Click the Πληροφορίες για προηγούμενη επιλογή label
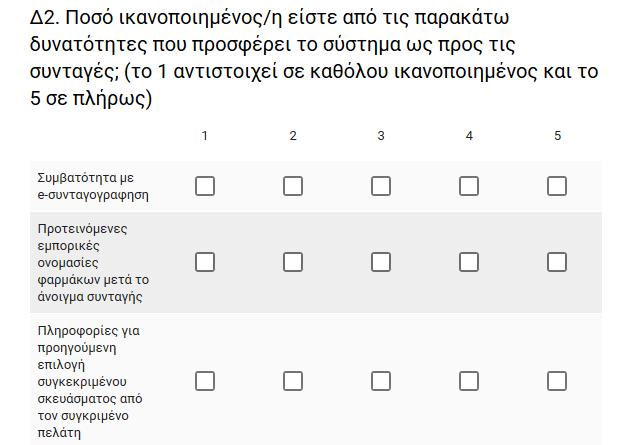This screenshot has width=634, height=445. pos(90,382)
